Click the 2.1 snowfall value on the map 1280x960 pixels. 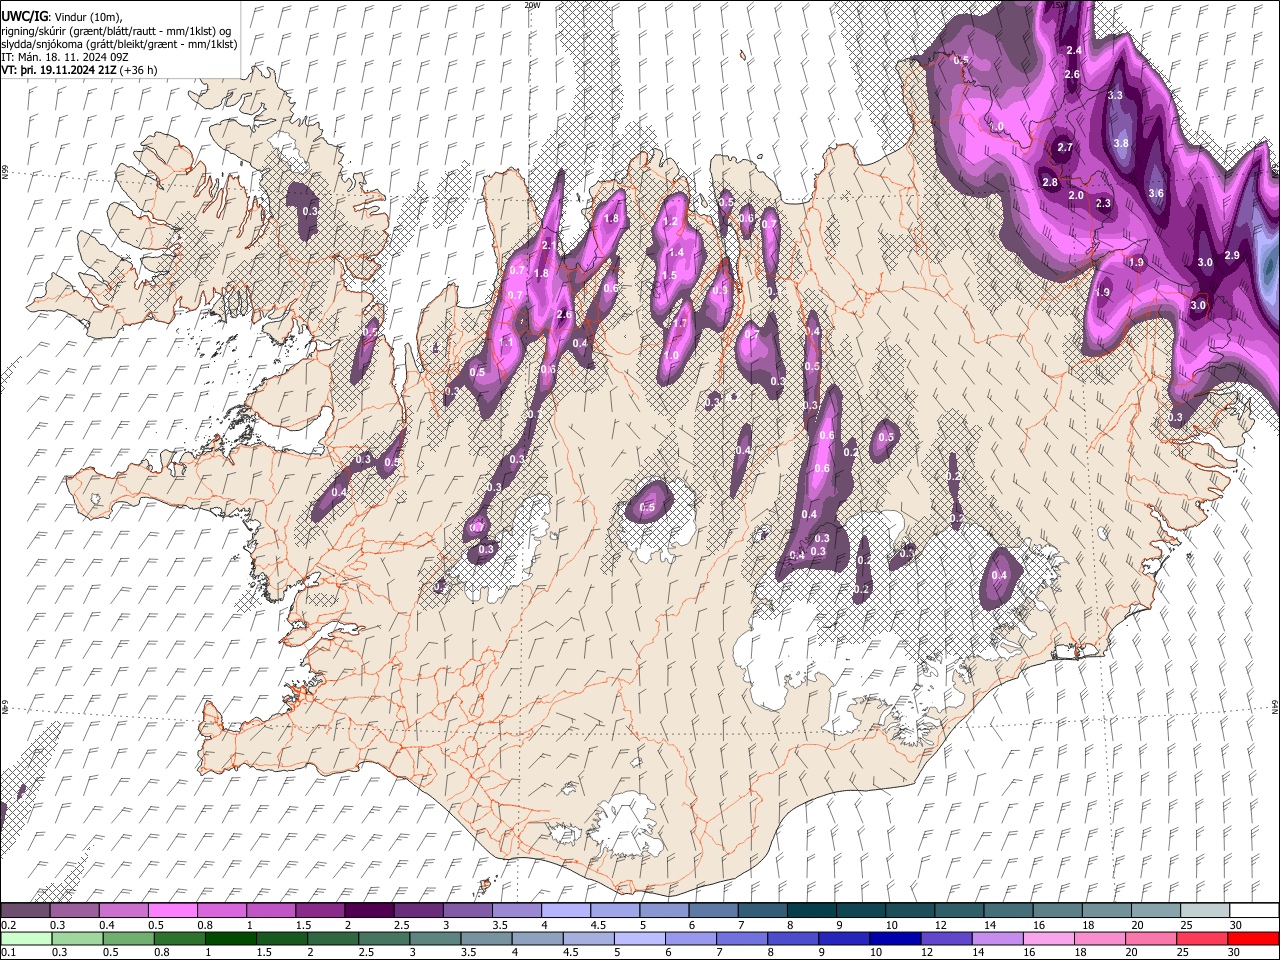pyautogui.click(x=548, y=245)
